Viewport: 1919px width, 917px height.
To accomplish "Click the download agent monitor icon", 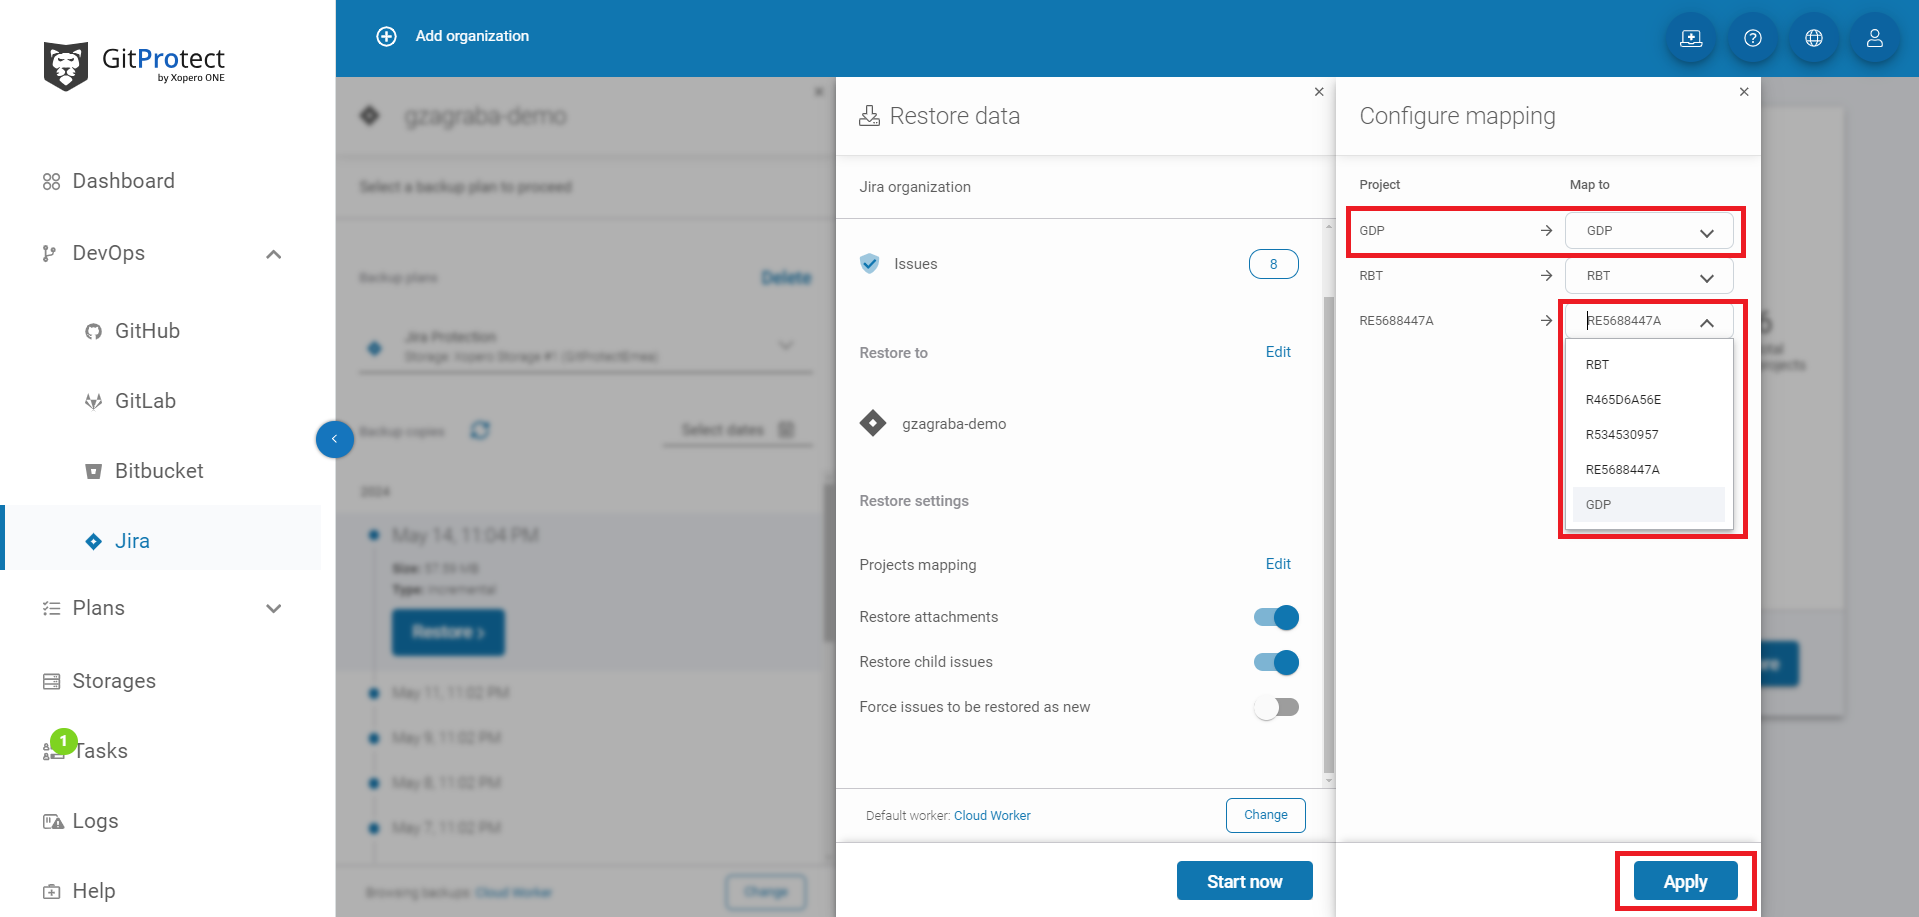I will tap(1691, 38).
